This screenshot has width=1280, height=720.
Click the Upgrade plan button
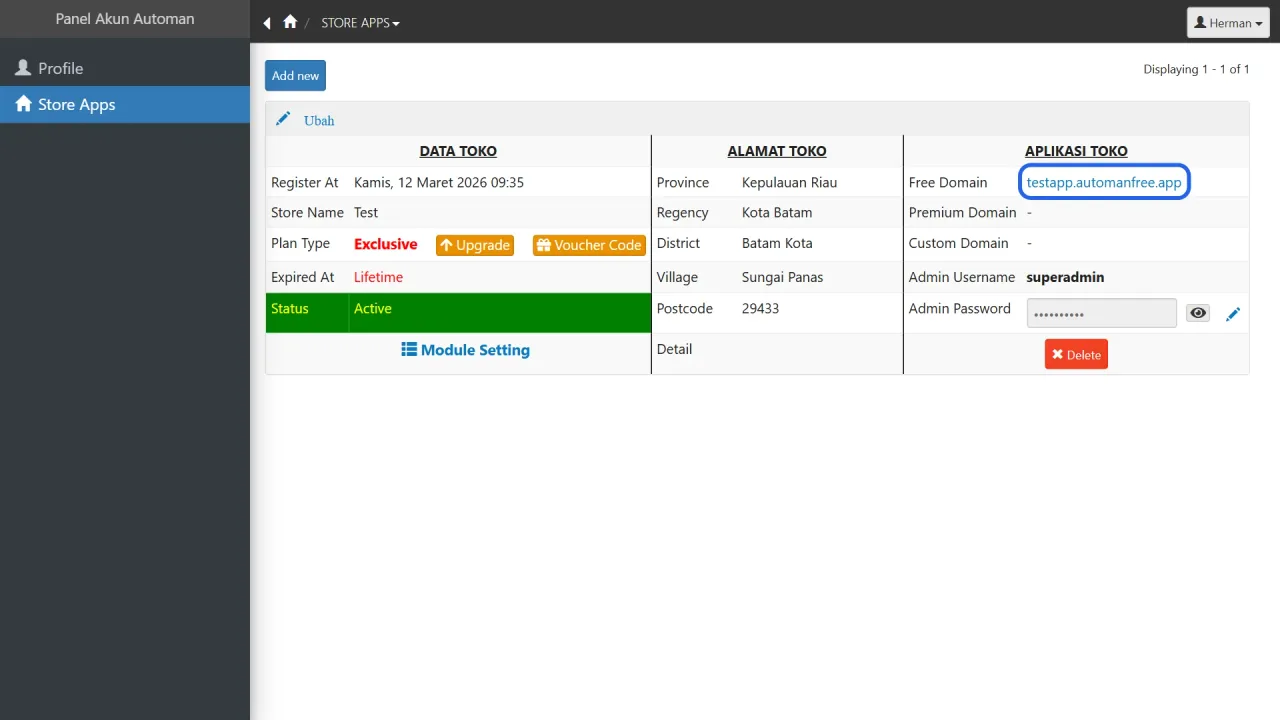(x=475, y=245)
